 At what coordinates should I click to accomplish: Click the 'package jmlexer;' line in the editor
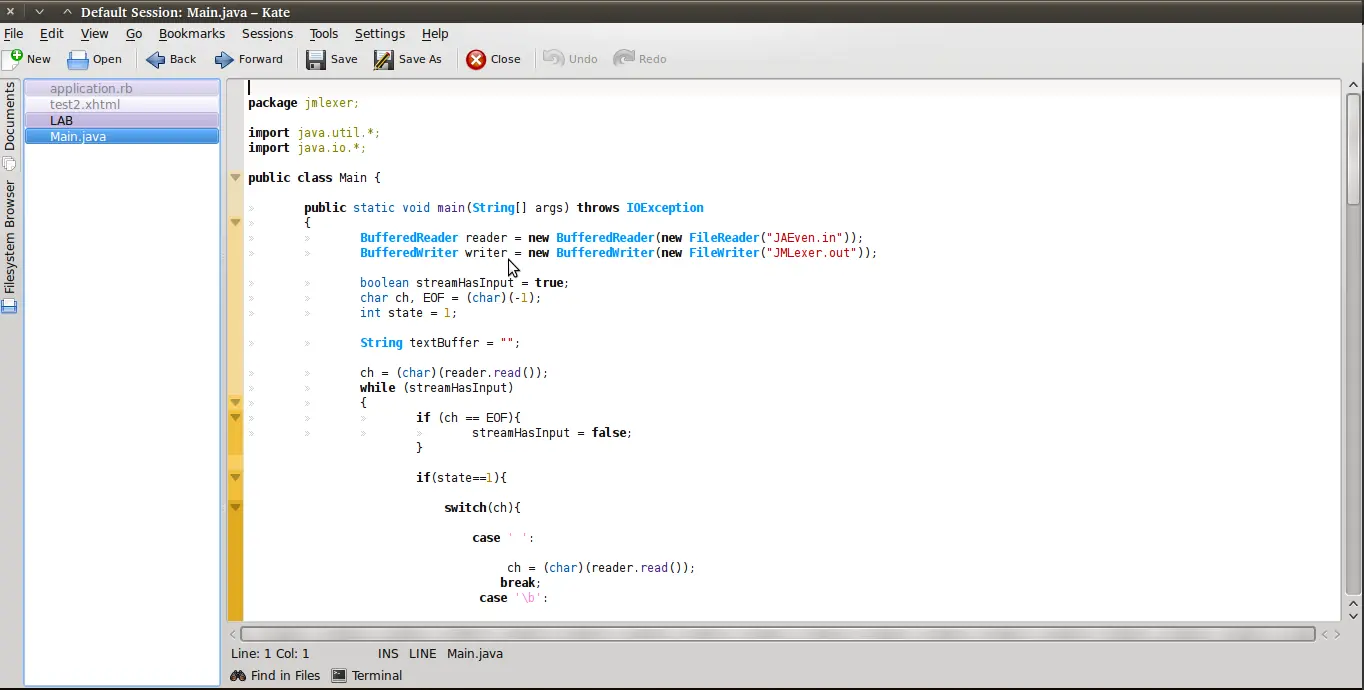(x=303, y=103)
